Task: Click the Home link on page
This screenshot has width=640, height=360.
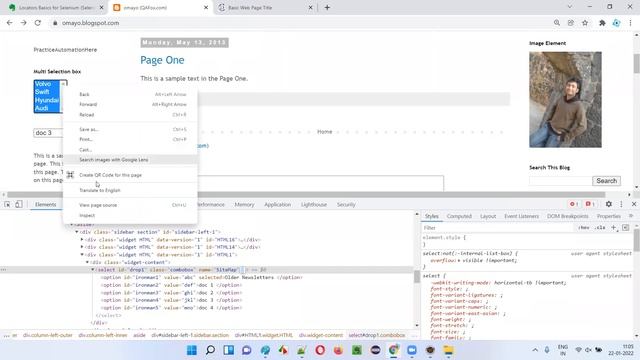Action: tap(324, 132)
